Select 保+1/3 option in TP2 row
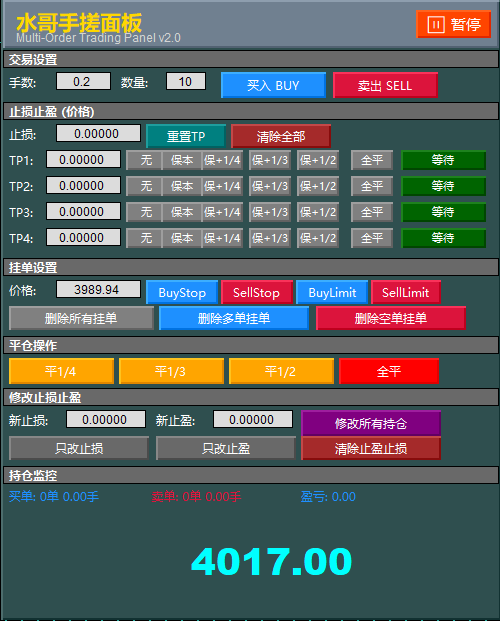The width and height of the screenshot is (500, 621). tap(270, 186)
